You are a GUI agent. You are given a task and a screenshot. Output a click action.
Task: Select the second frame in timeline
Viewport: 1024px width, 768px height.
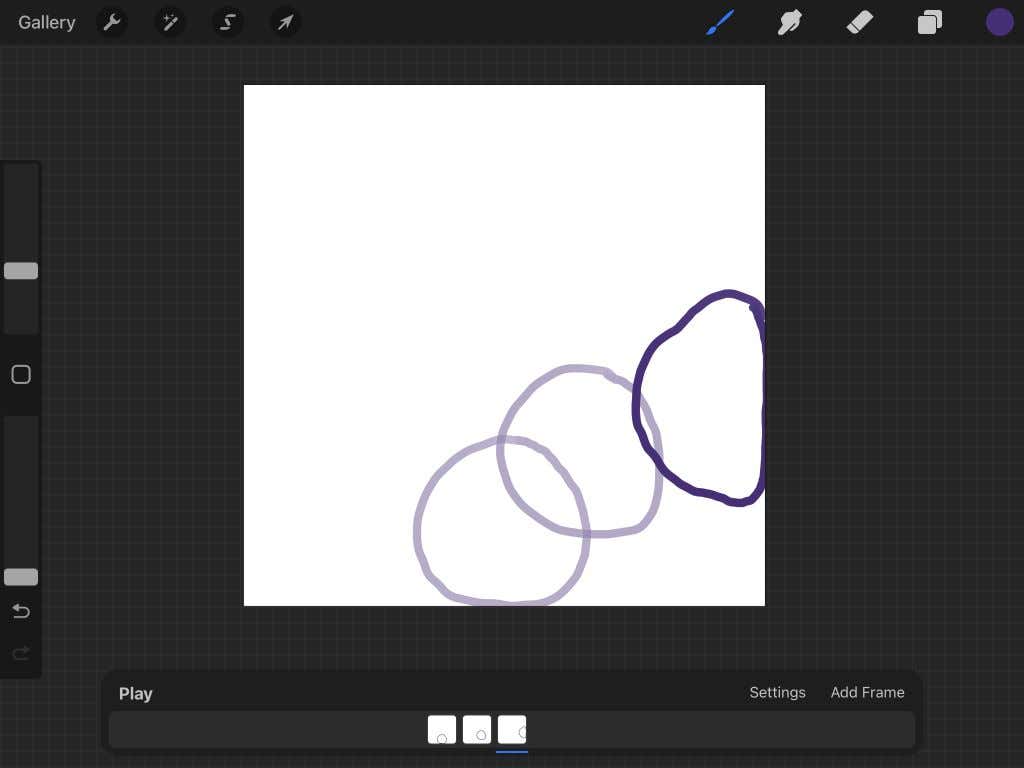point(477,730)
